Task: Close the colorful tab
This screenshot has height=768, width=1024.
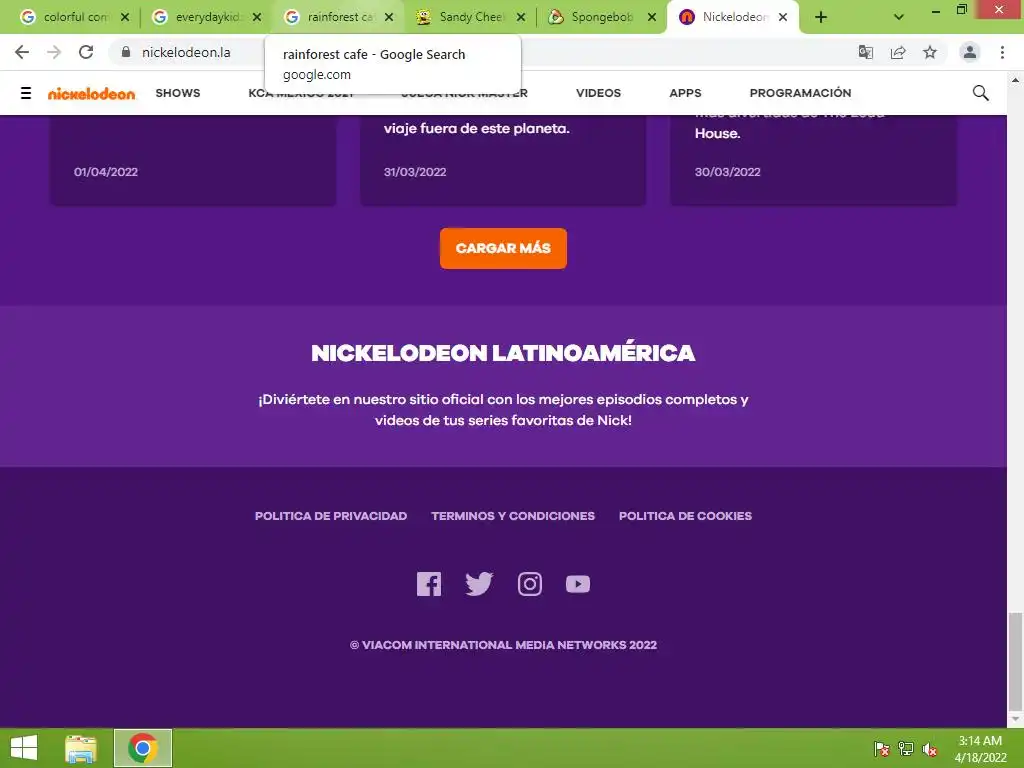Action: 125,17
